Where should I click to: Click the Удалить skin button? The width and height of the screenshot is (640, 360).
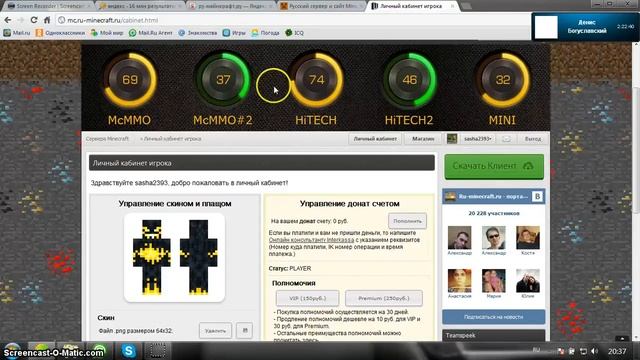pyautogui.click(x=216, y=331)
